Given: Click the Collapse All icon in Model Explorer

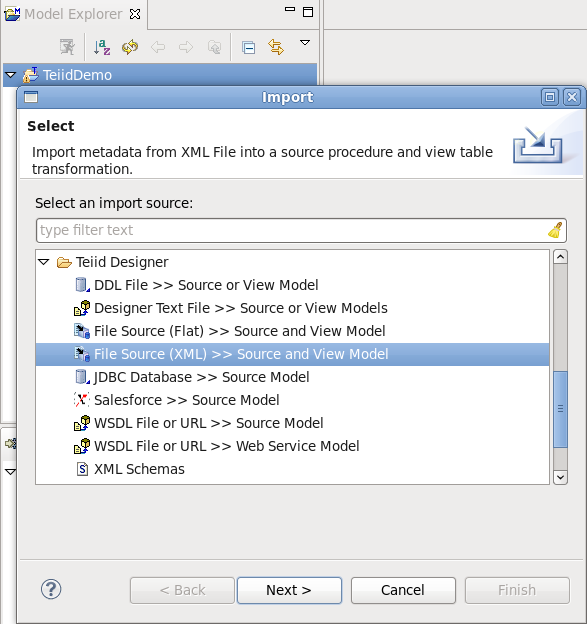Looking at the screenshot, I should tap(248, 48).
